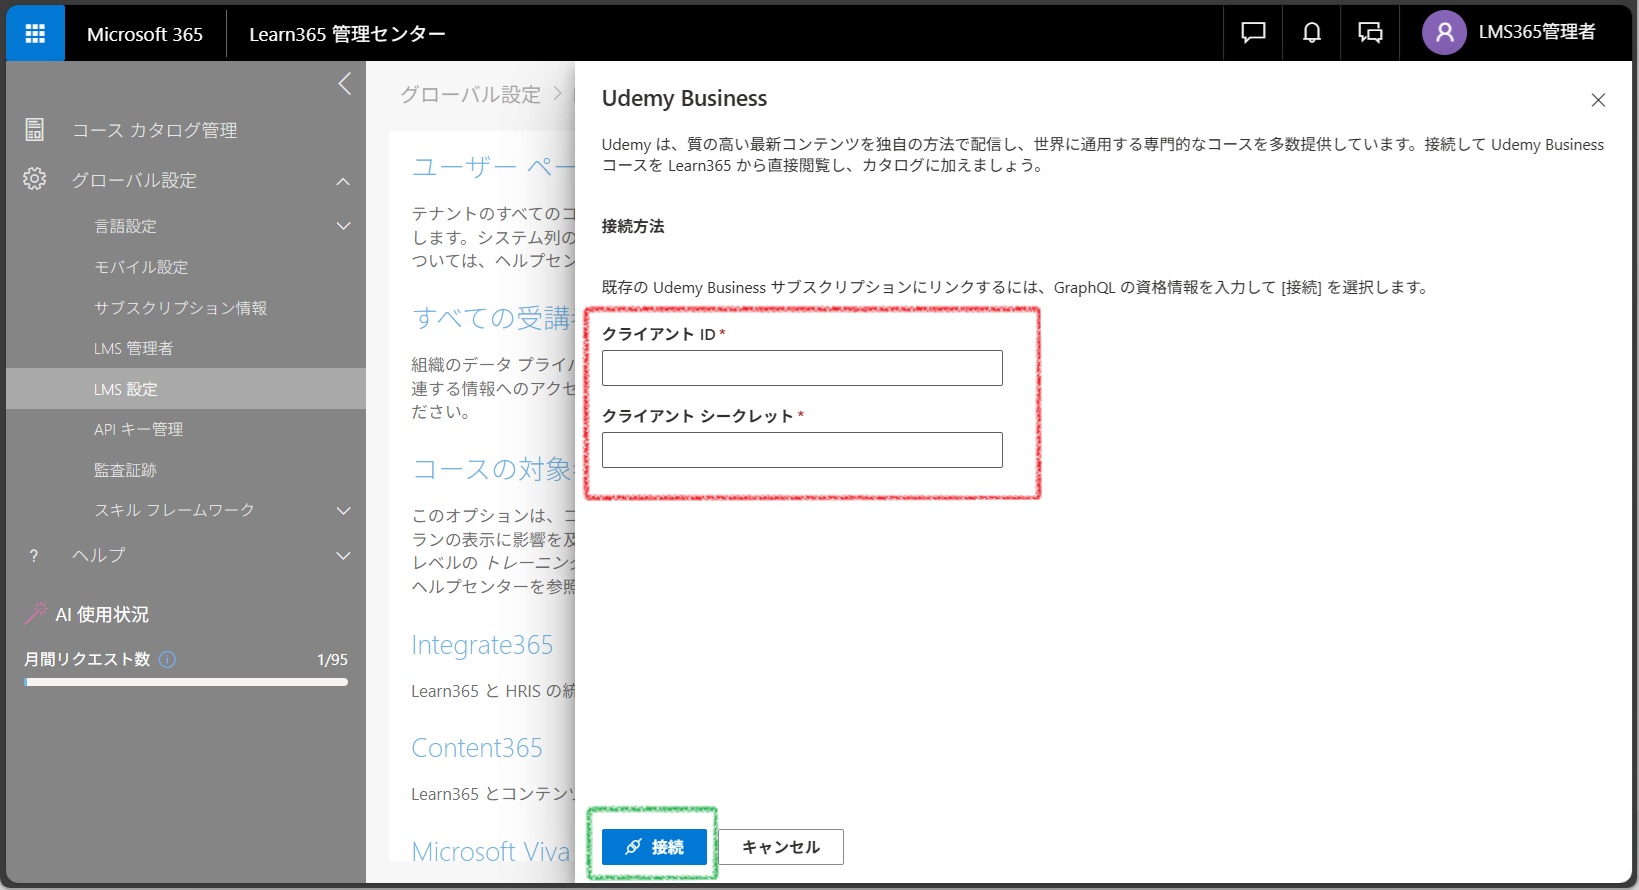Click the 接続 connect button
1639x890 pixels.
654,847
